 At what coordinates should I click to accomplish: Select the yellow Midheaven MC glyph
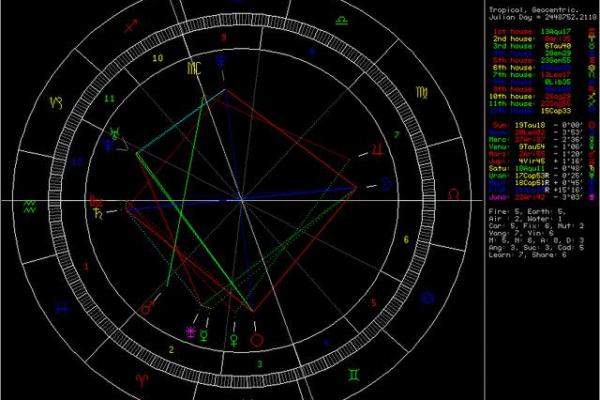coord(192,68)
